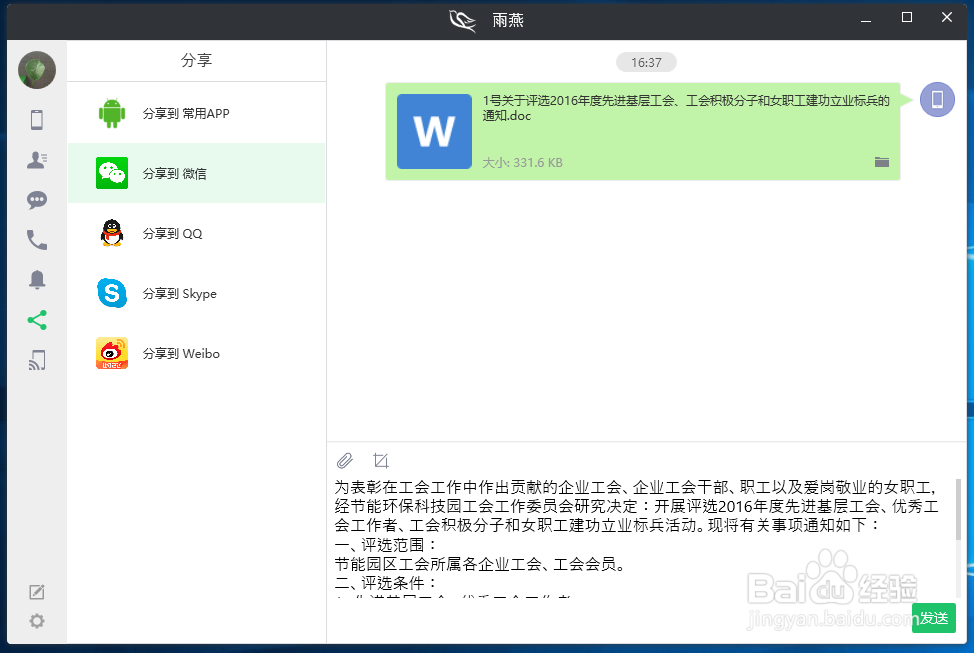The width and height of the screenshot is (974, 653).
Task: Click the profile avatar at top left
Action: (x=37, y=70)
